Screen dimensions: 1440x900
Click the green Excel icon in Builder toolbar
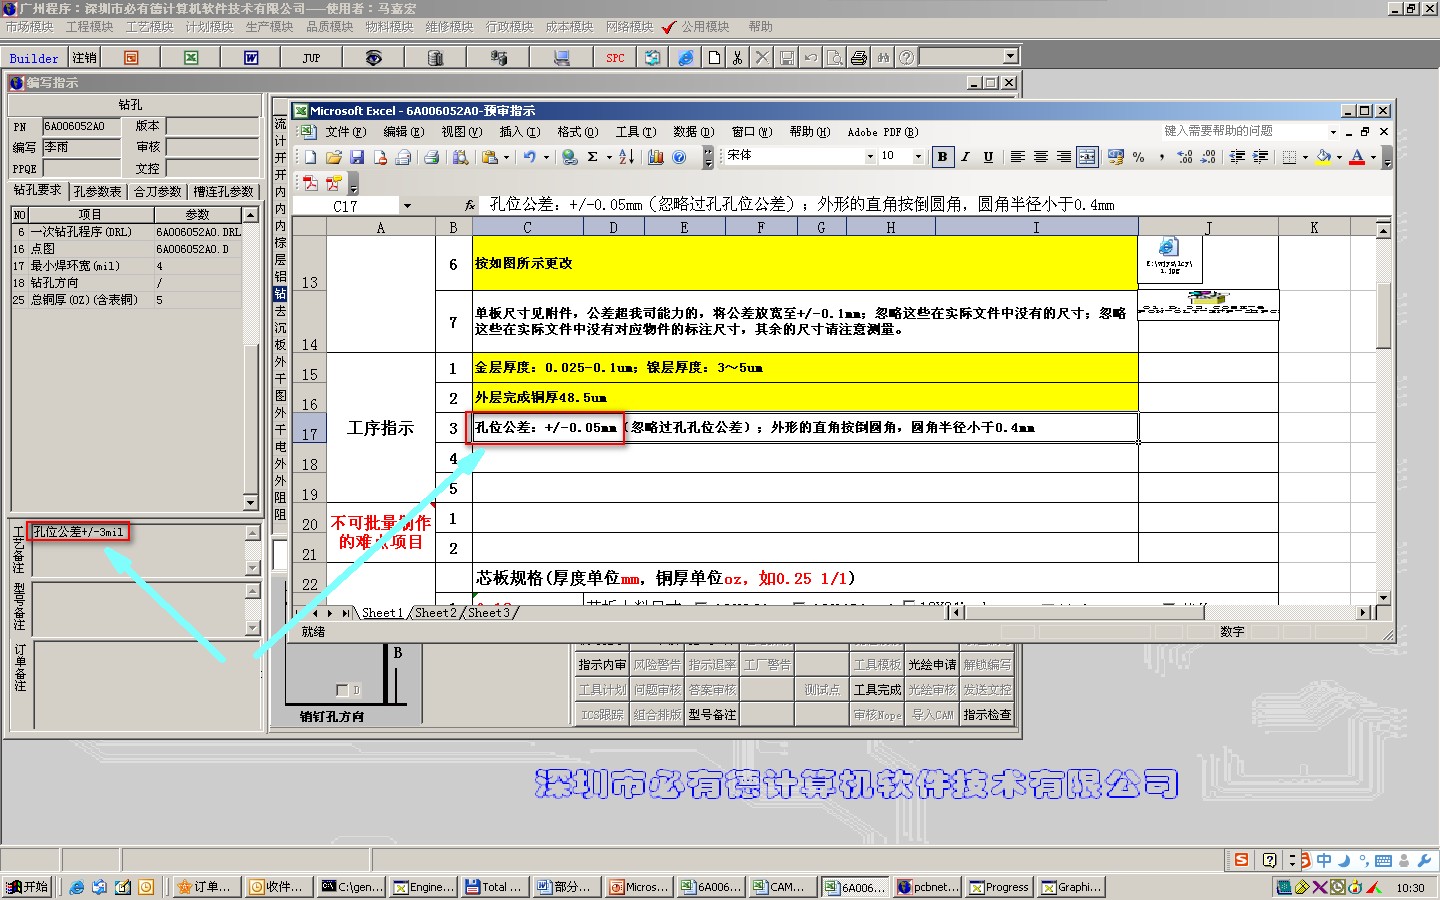coord(191,58)
